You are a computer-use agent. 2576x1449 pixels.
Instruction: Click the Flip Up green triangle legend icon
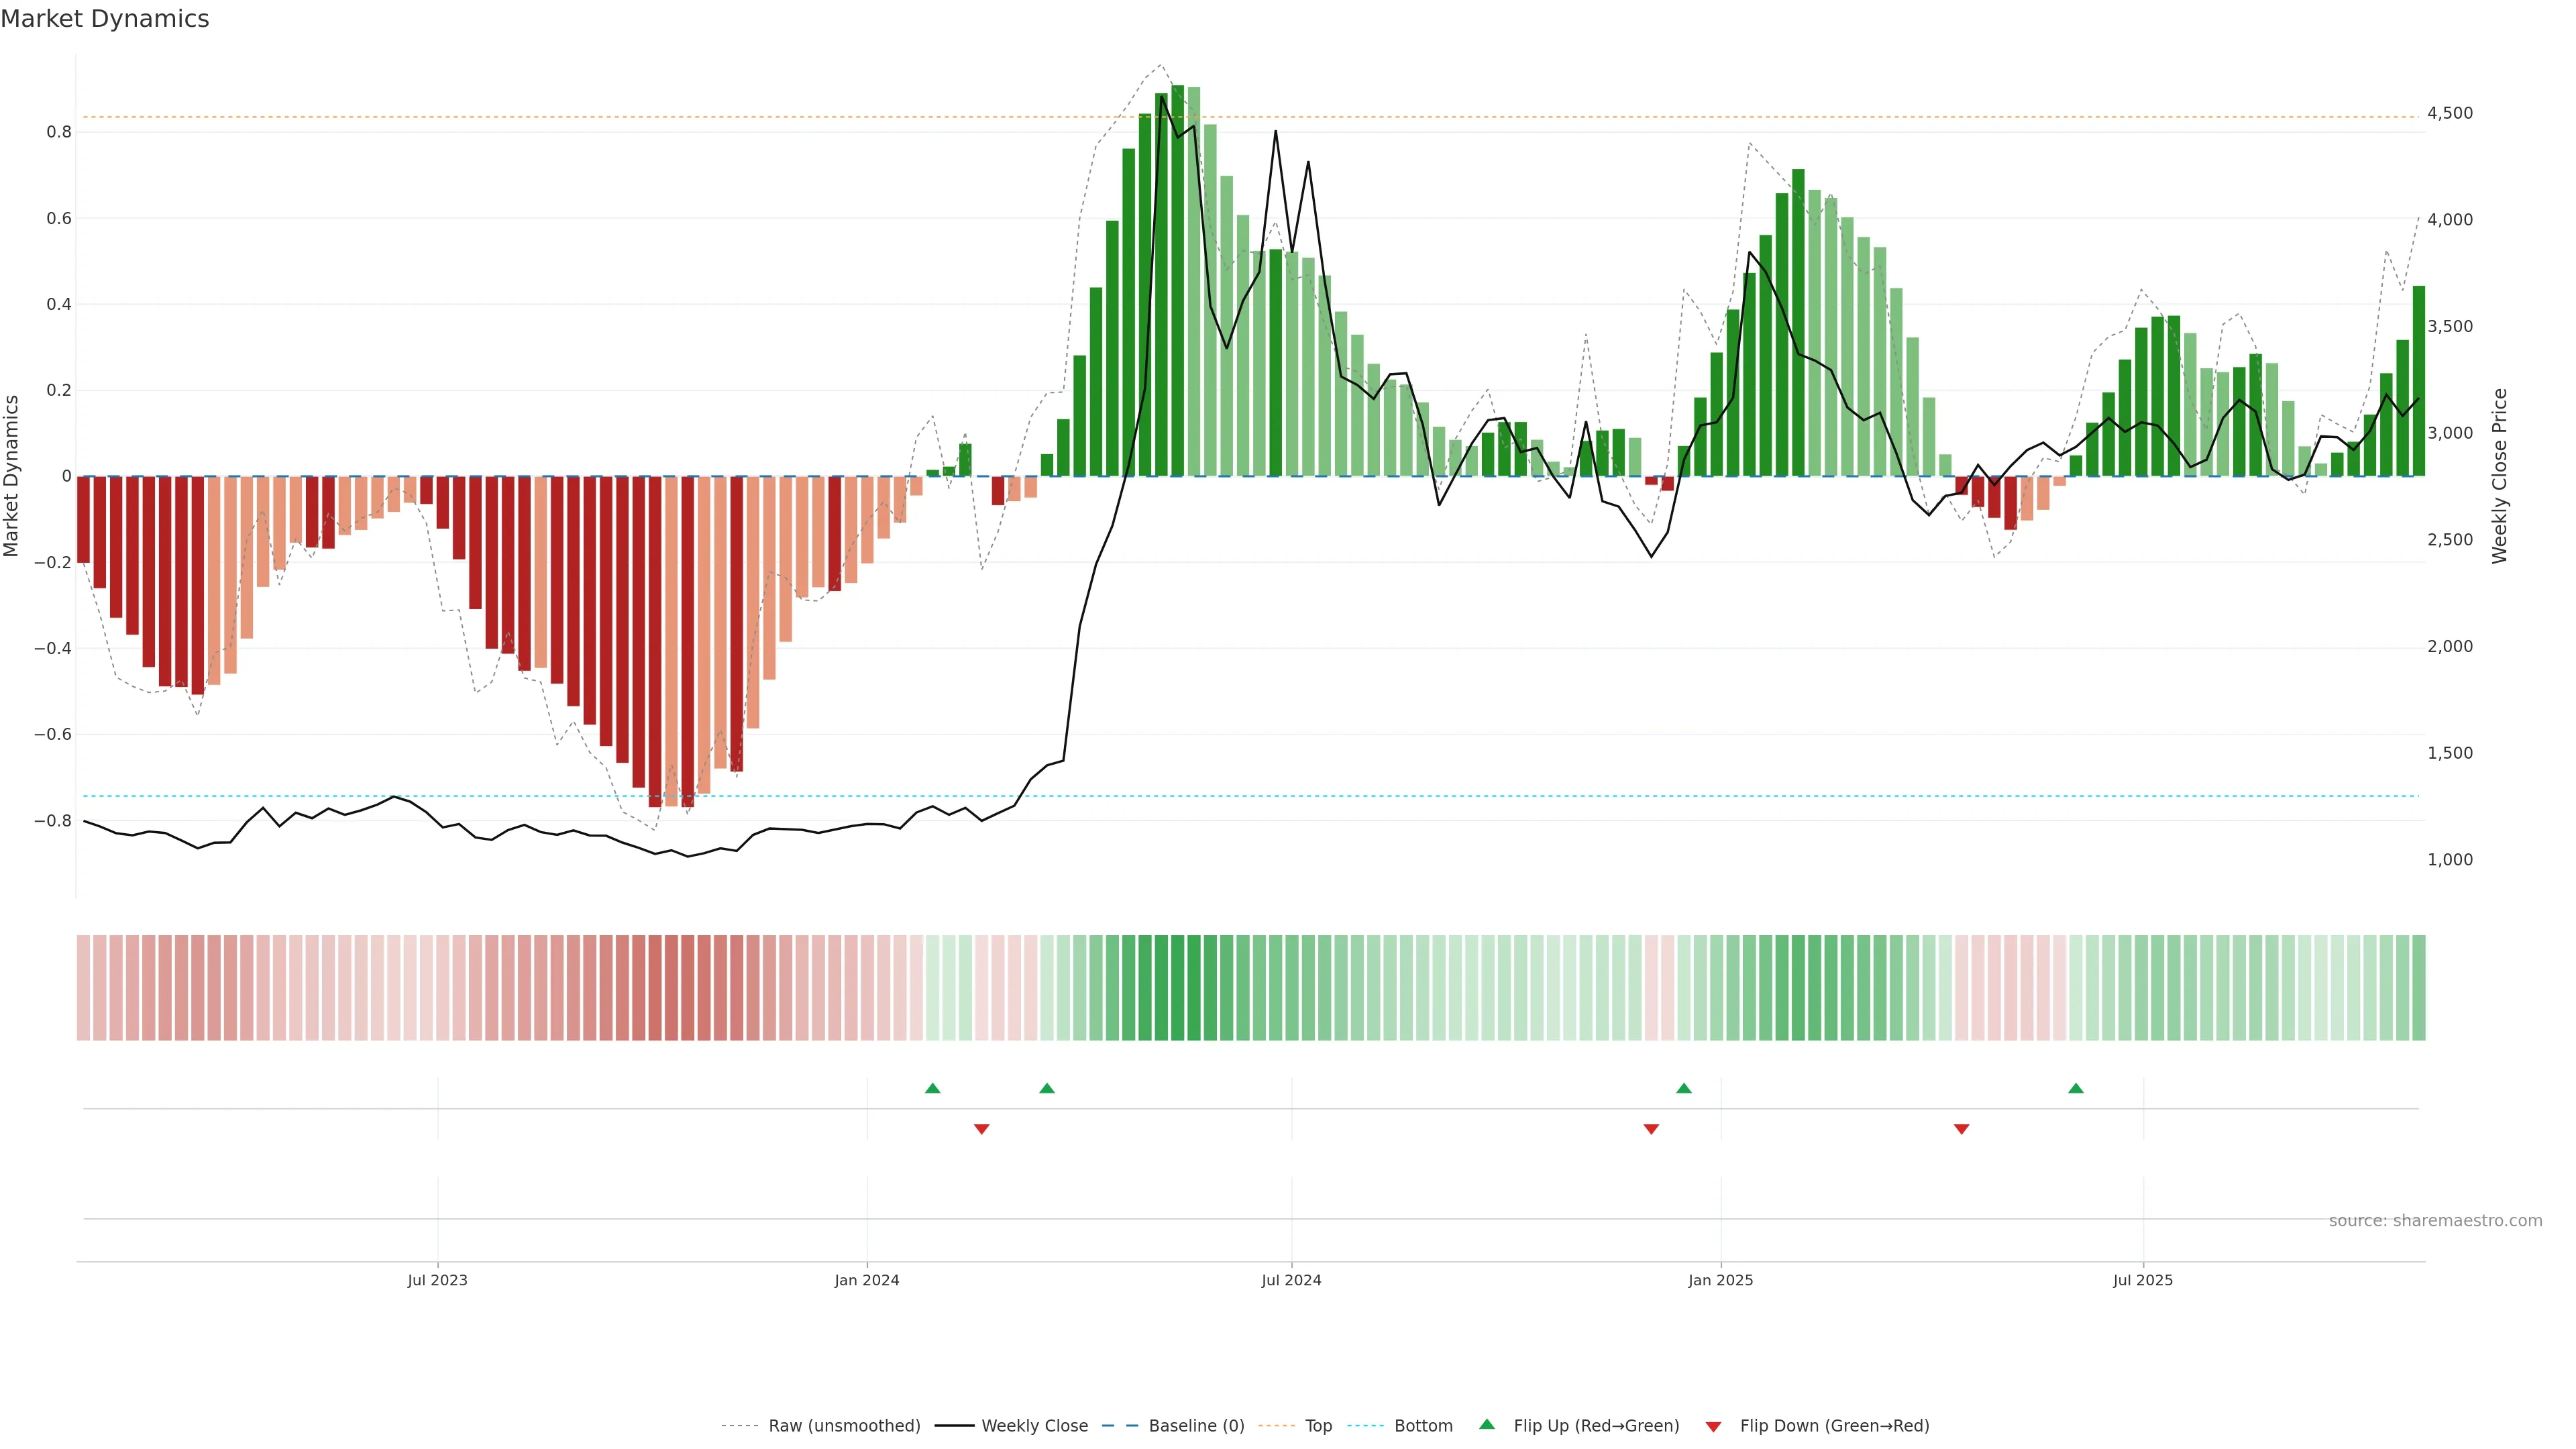point(1487,1424)
